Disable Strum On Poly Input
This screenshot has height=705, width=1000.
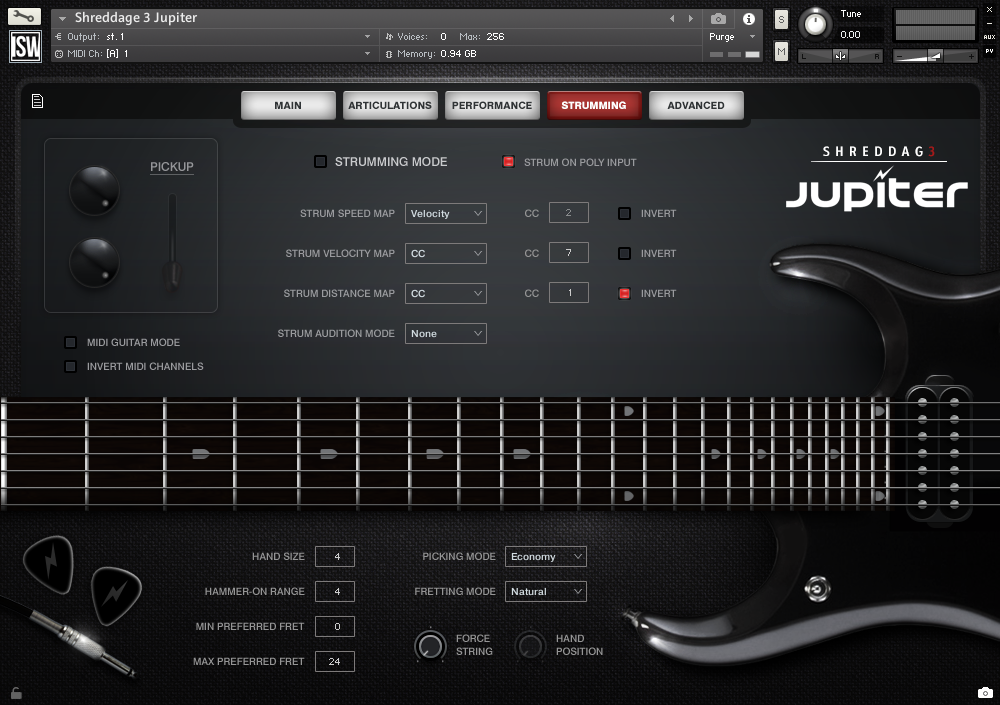[510, 161]
